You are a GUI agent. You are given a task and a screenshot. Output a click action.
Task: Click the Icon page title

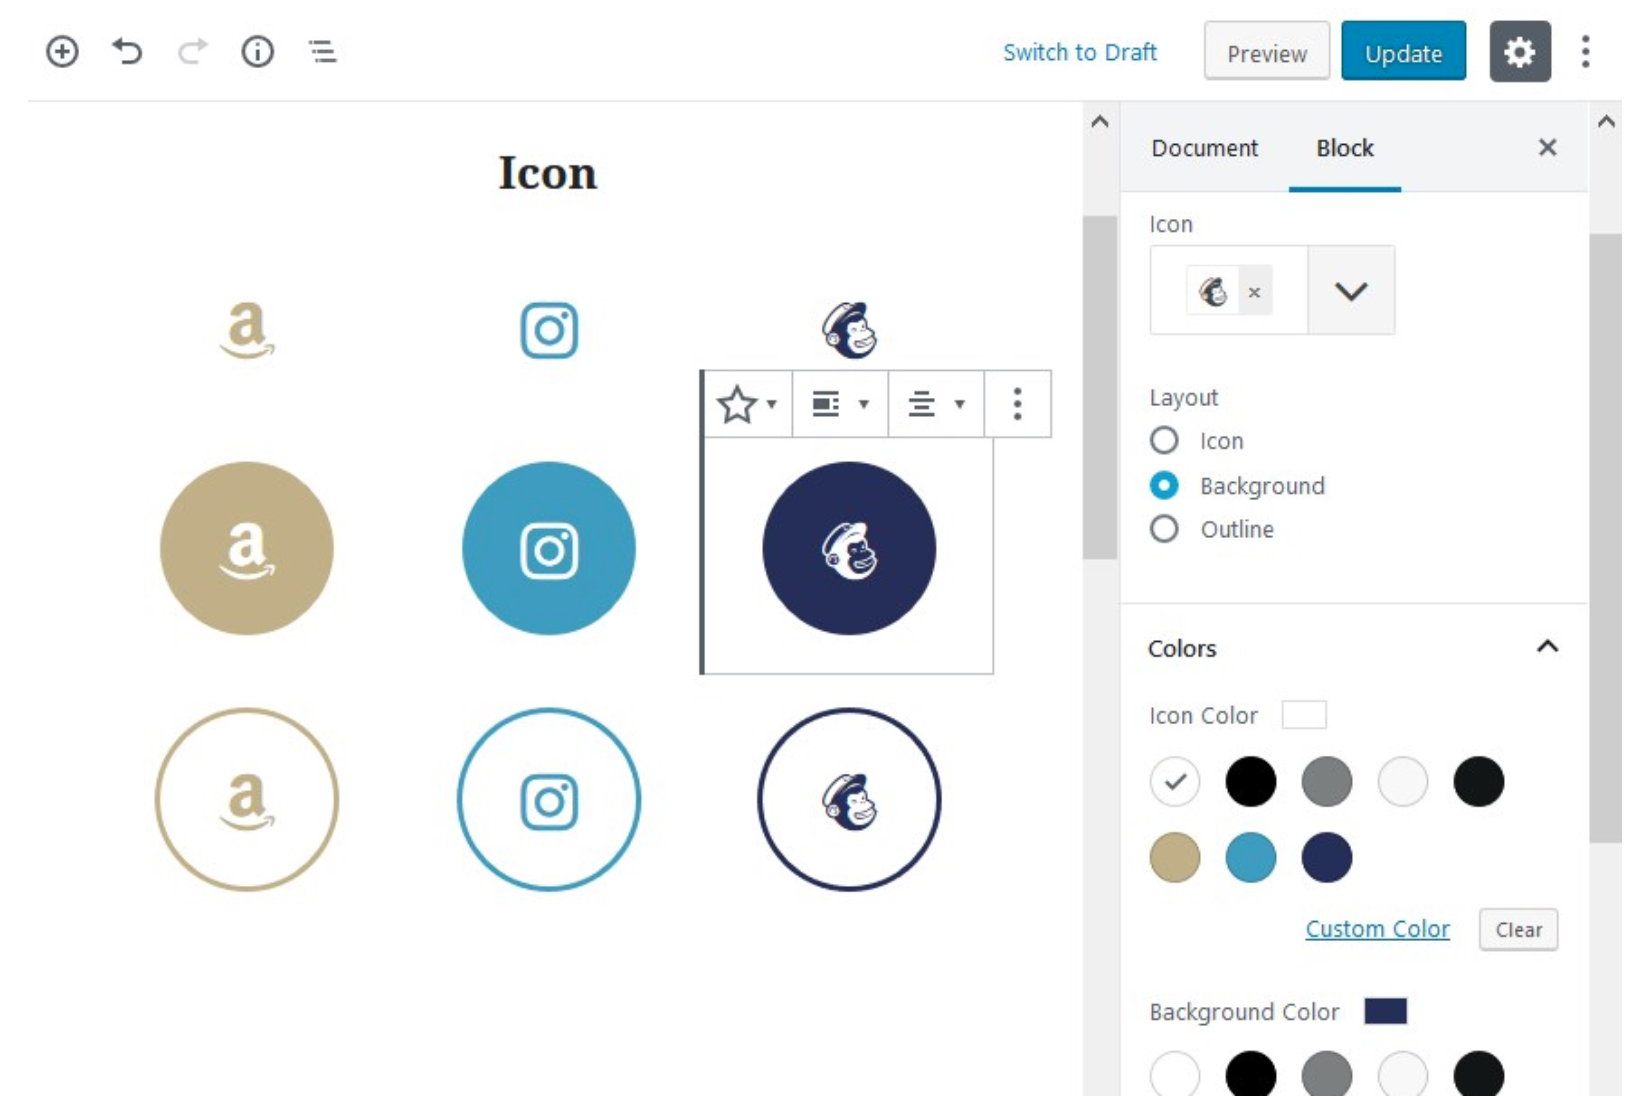[547, 173]
